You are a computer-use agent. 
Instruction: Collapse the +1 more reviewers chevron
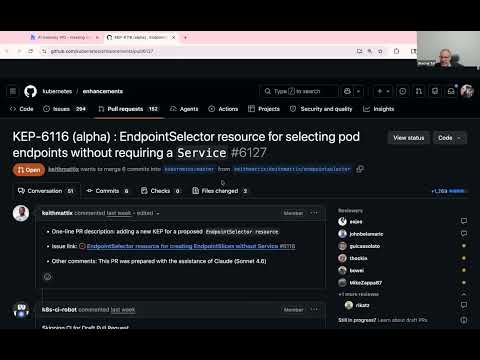tap(464, 294)
